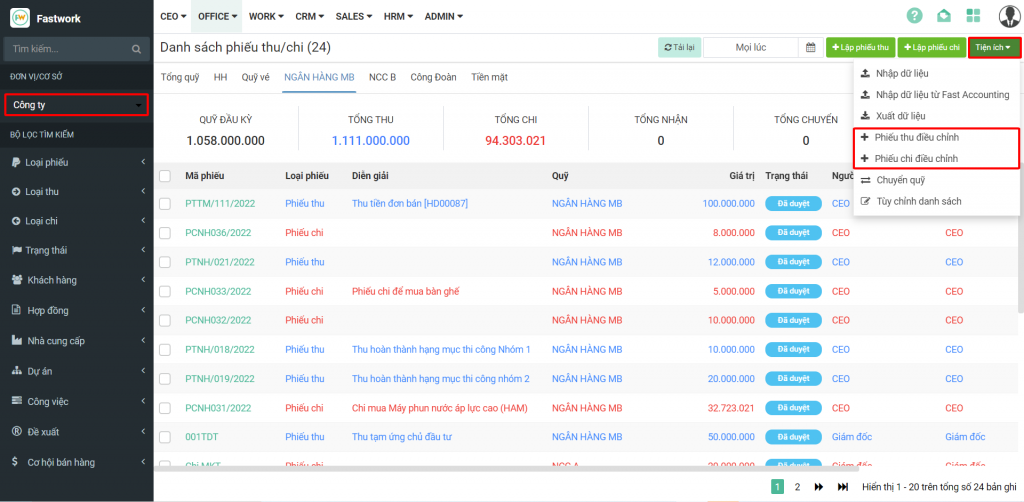Open the OFFICE dropdown menu
The image size is (1024, 502).
point(217,16)
